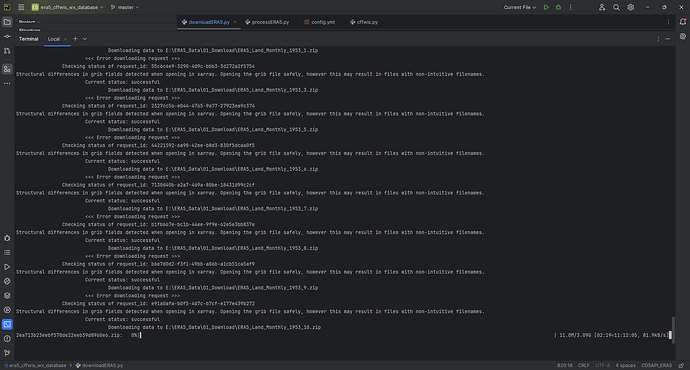
Task: Click the zip download progress line
Action: point(343,335)
